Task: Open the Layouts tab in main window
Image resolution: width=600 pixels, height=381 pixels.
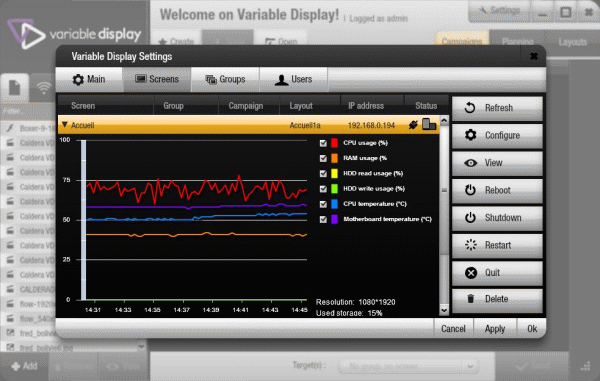Action: (x=572, y=42)
